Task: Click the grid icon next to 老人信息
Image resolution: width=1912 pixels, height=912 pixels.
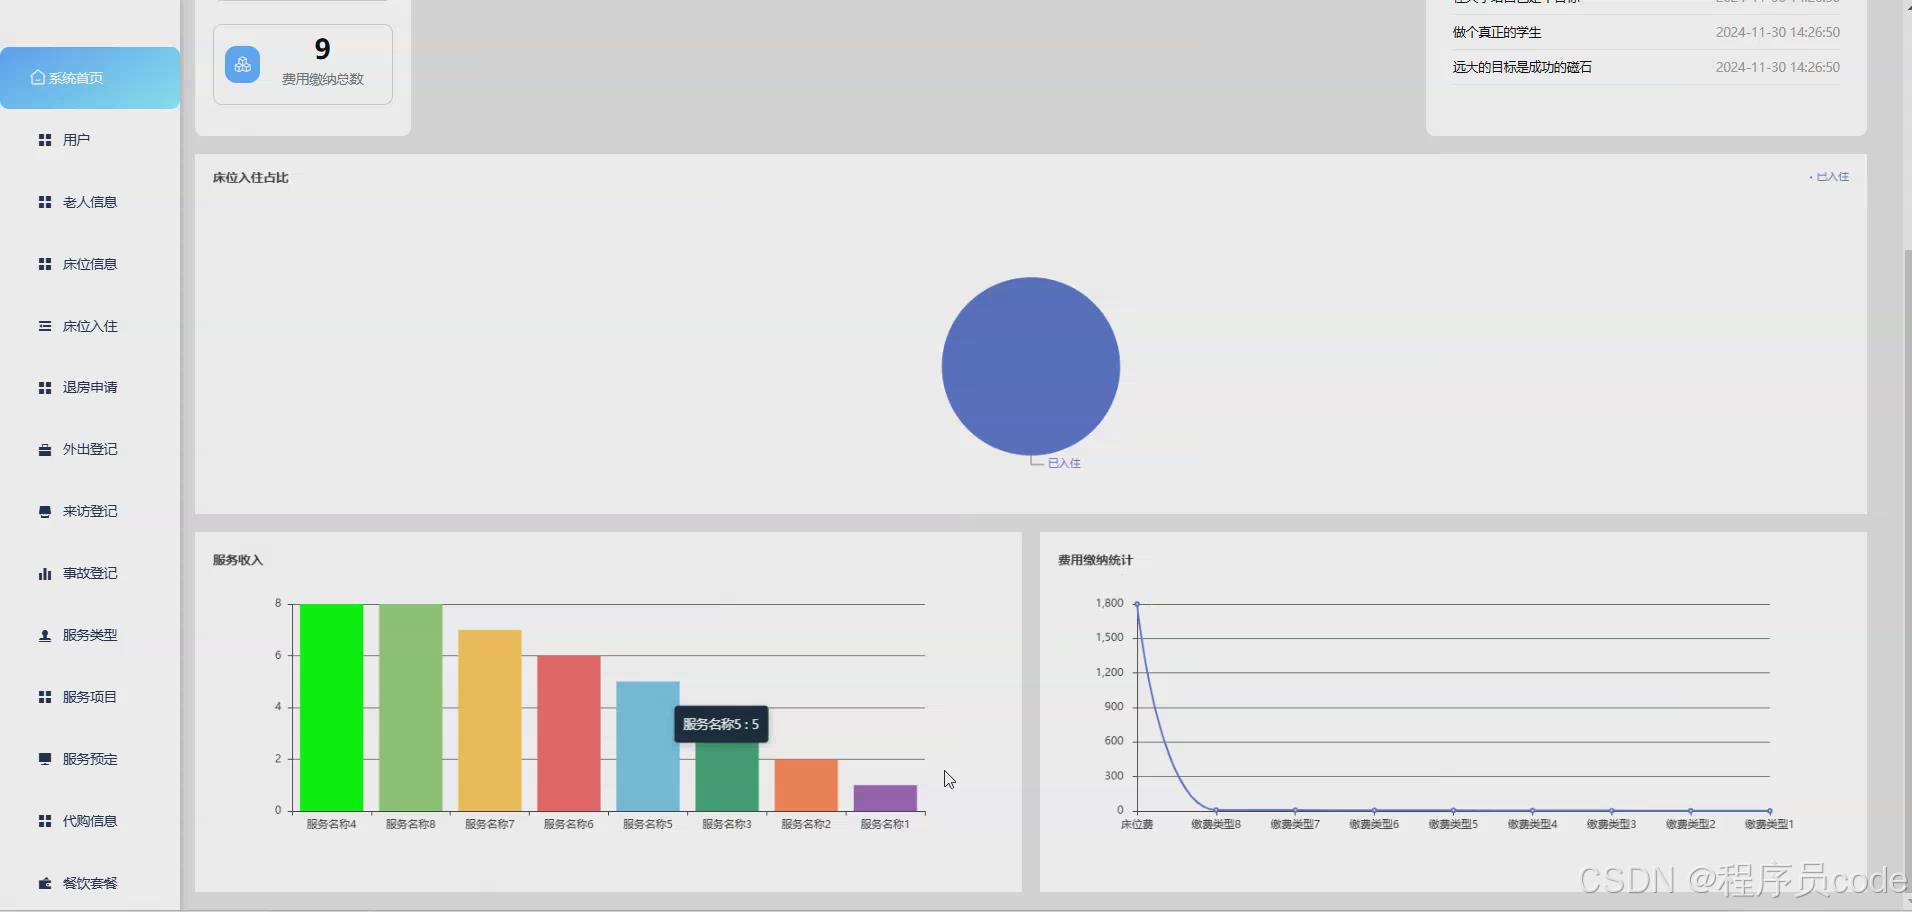Action: click(45, 202)
